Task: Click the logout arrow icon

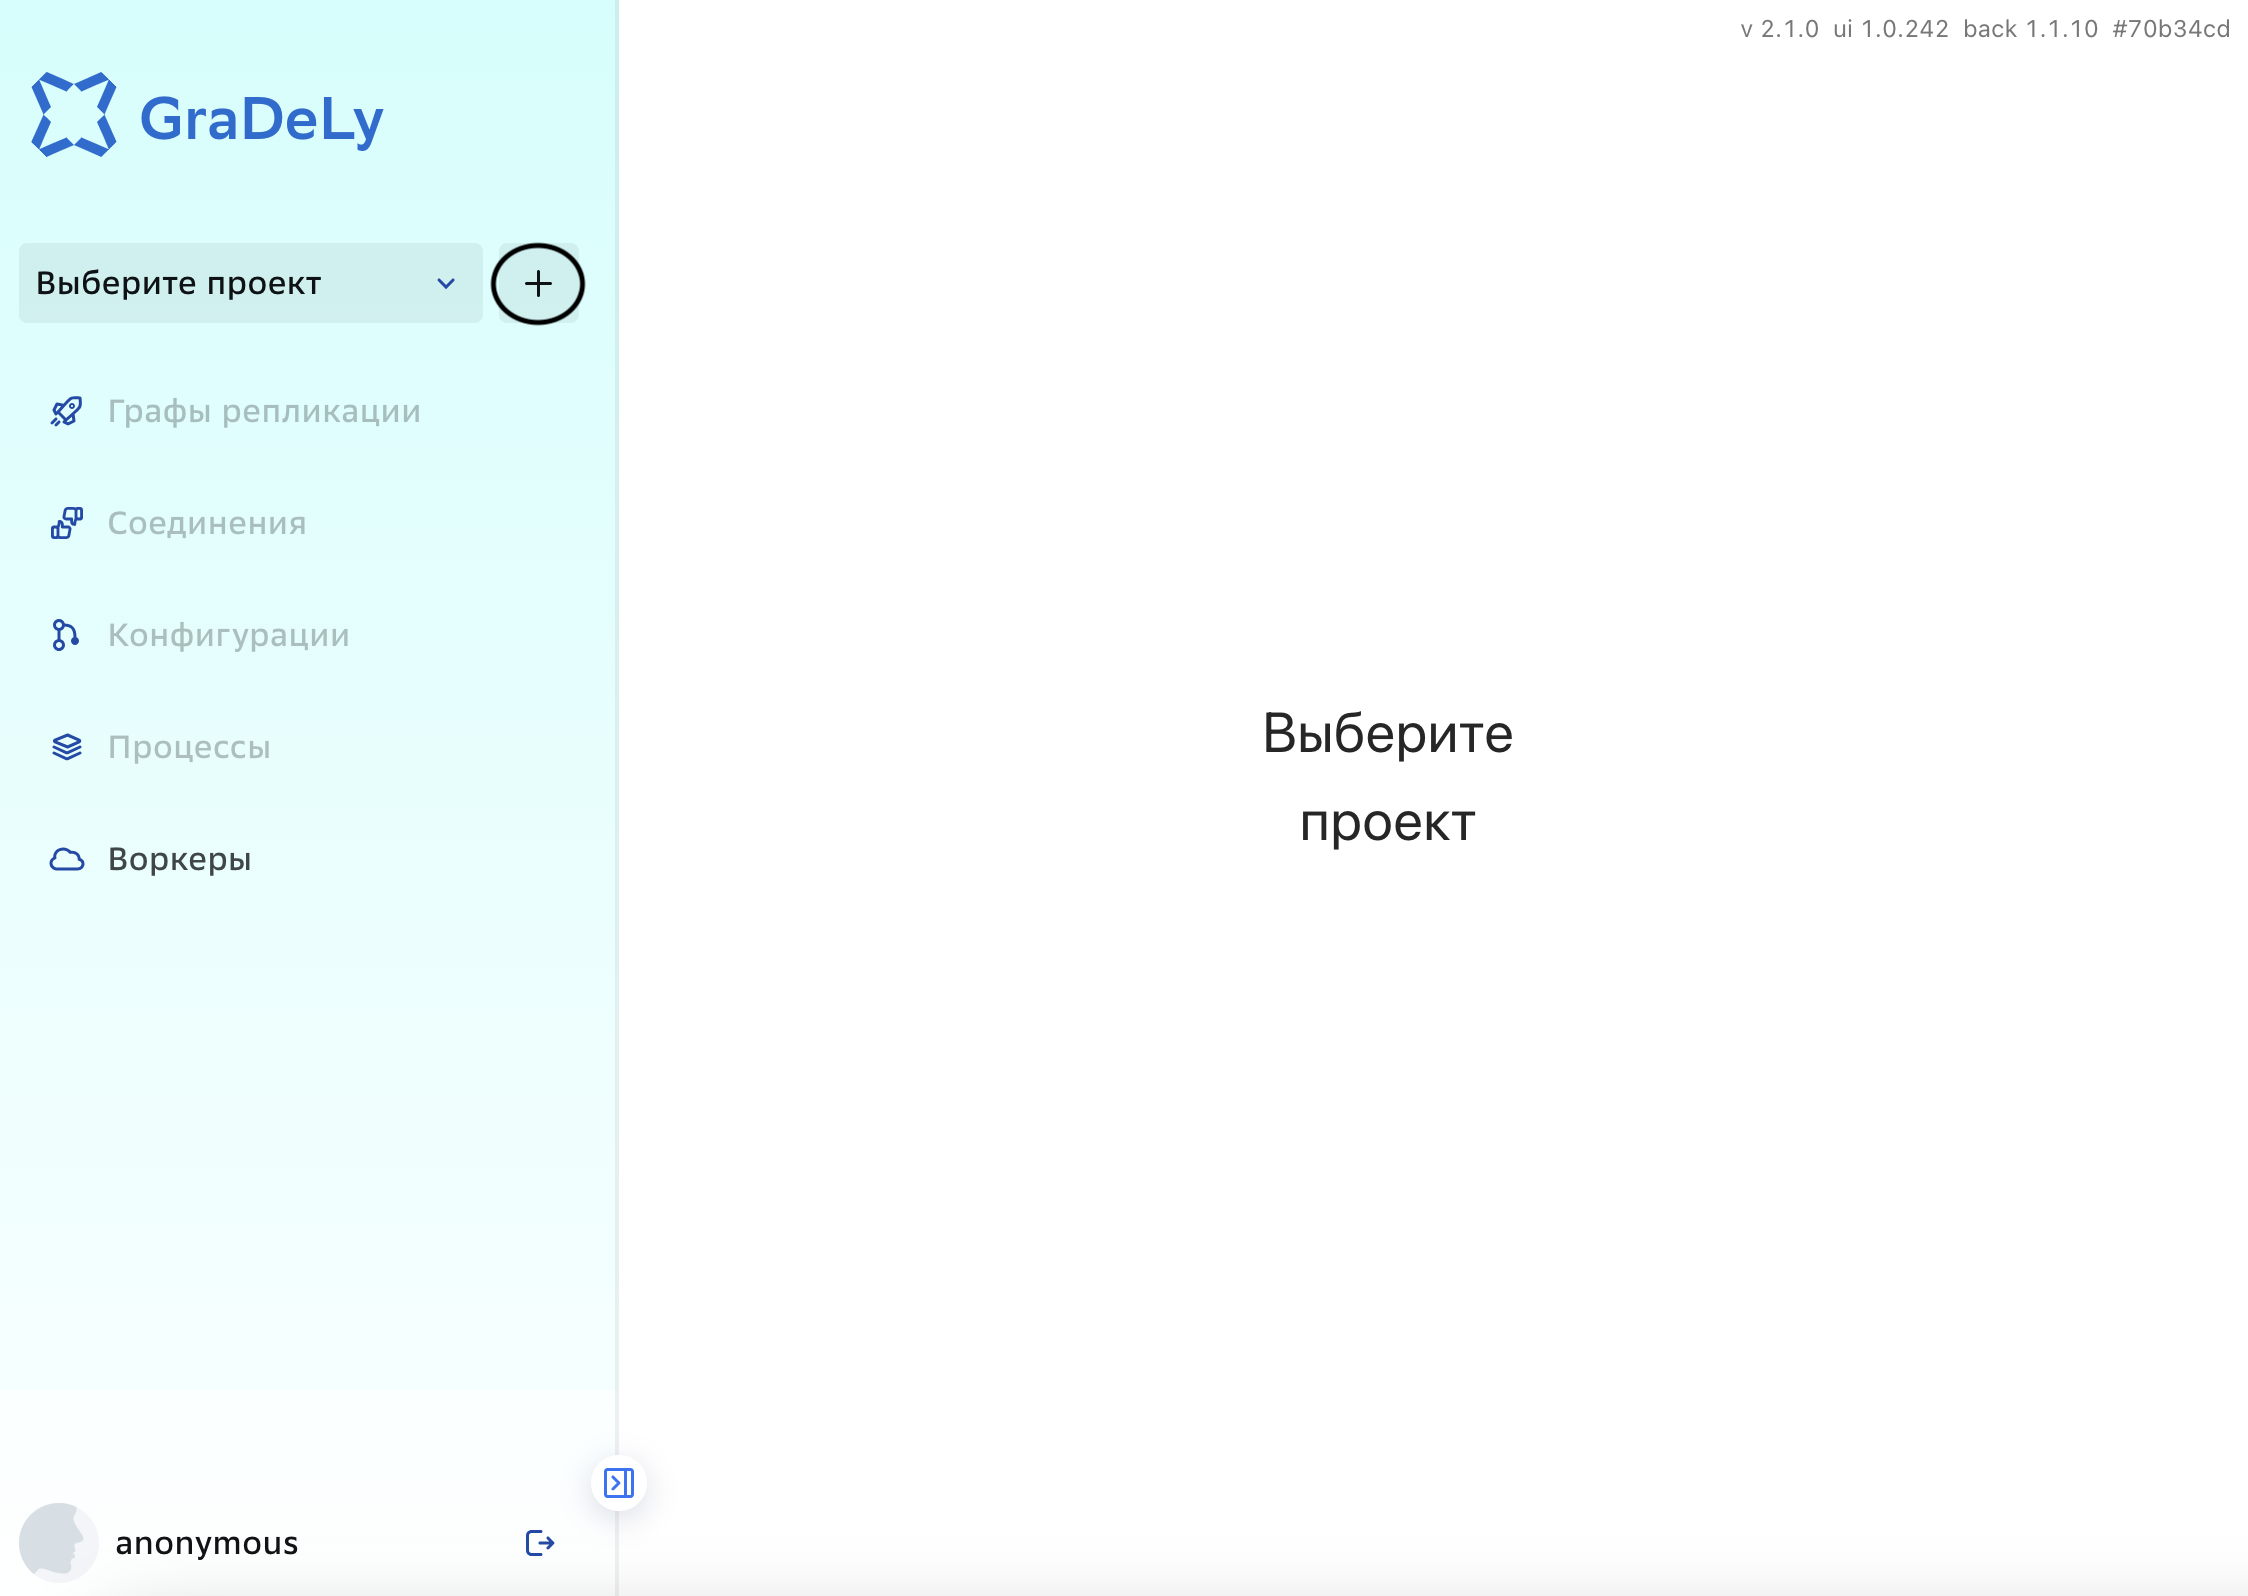Action: click(540, 1543)
